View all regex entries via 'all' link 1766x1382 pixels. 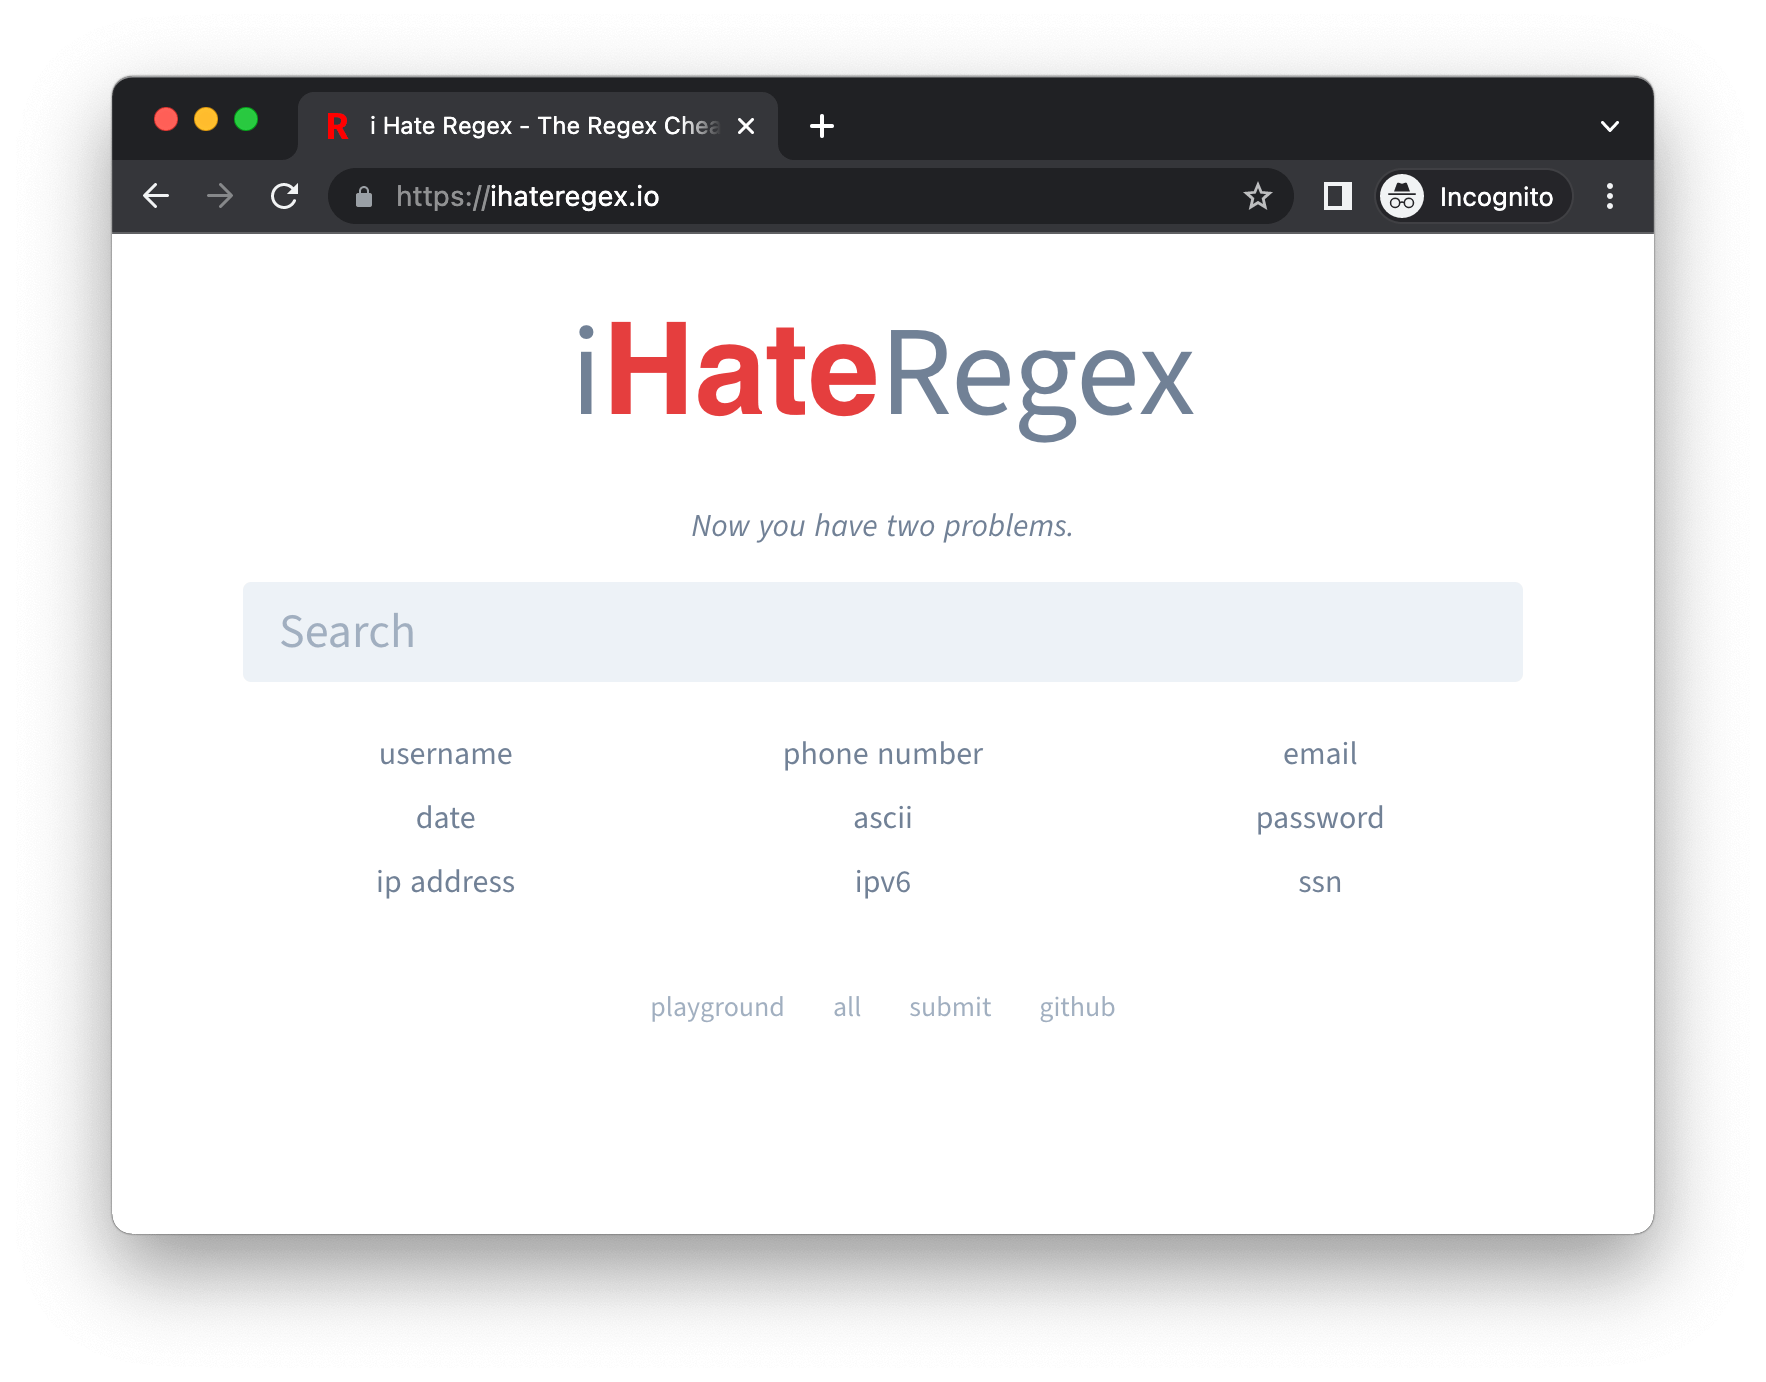[847, 1007]
